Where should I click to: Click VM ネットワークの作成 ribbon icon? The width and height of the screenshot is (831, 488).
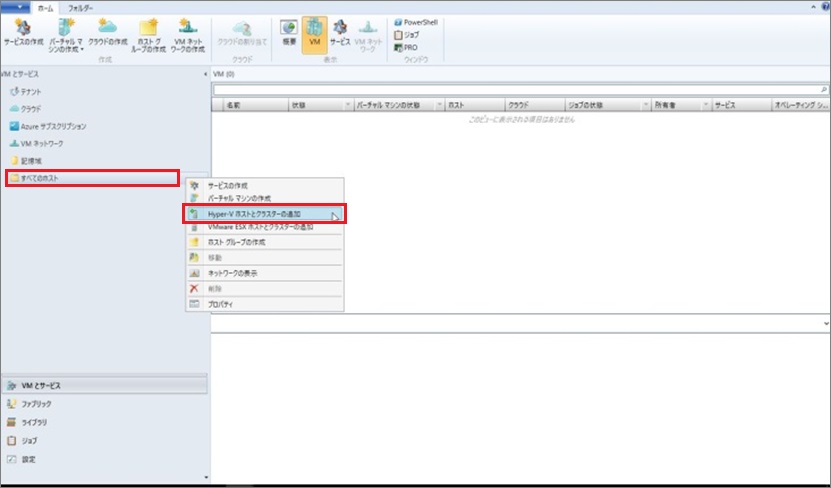[x=188, y=33]
